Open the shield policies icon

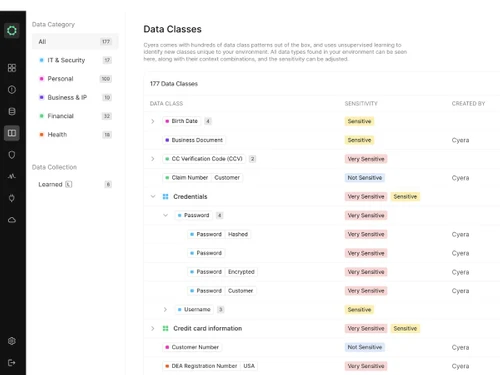12,155
